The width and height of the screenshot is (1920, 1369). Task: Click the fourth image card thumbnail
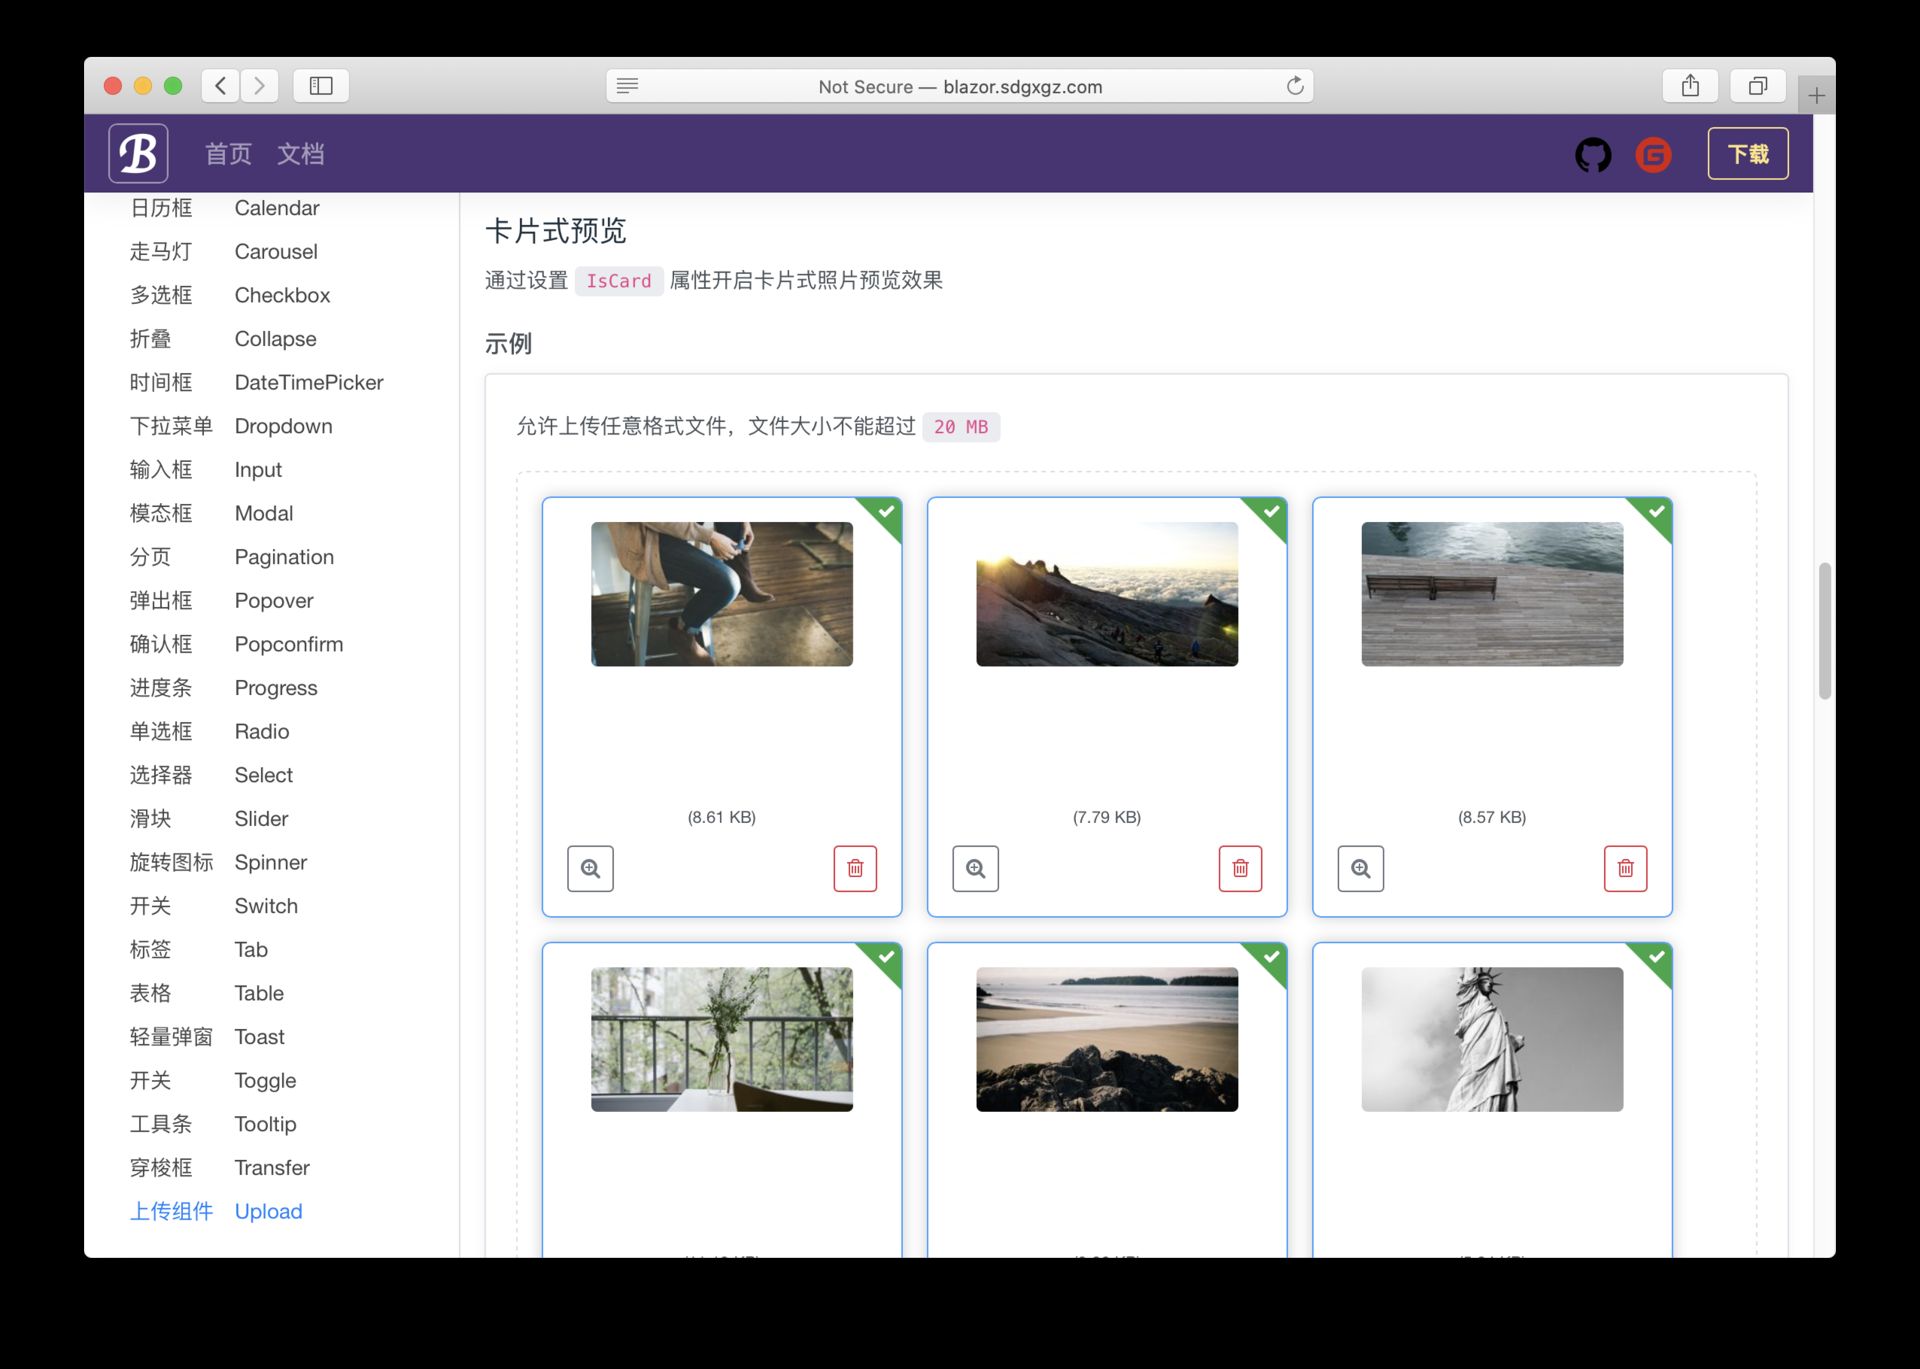click(x=721, y=1039)
